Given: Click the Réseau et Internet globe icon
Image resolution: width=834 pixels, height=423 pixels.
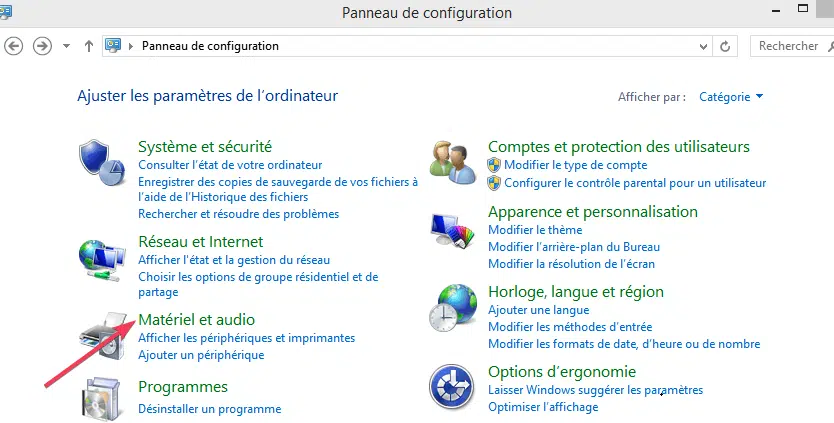Looking at the screenshot, I should coord(102,260).
